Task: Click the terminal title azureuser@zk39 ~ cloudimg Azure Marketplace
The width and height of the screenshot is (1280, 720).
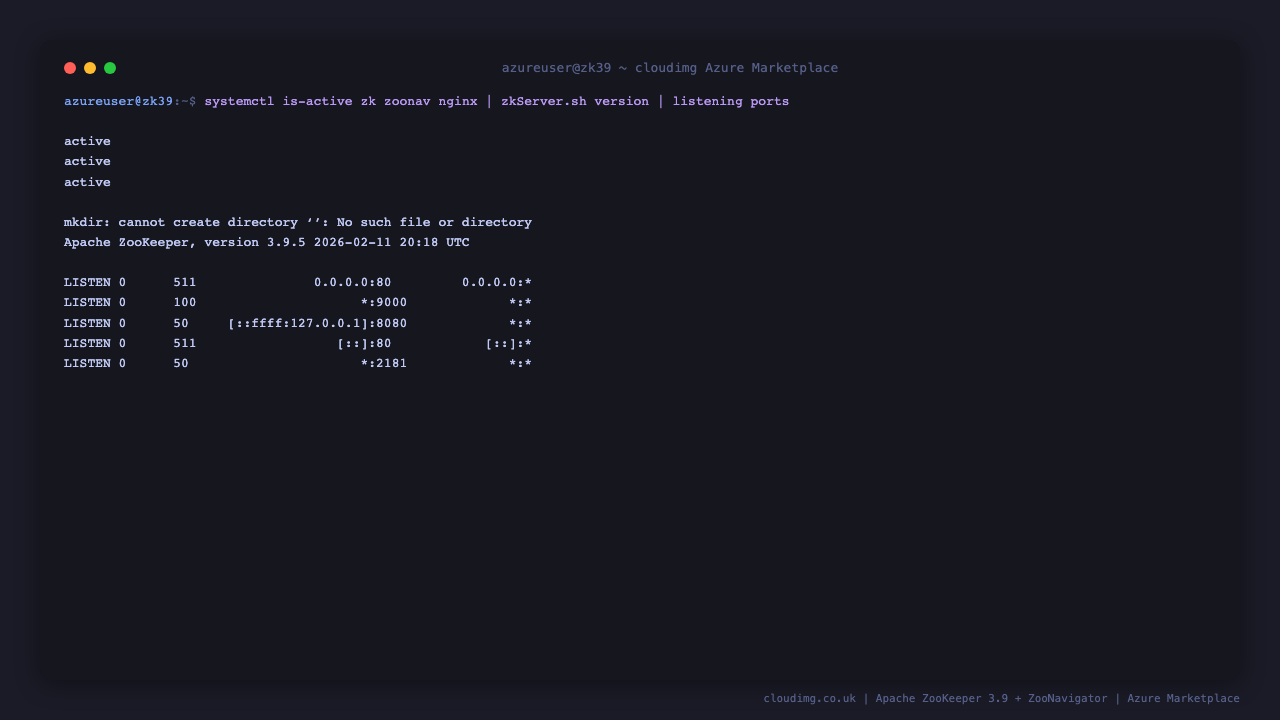Action: (x=670, y=68)
